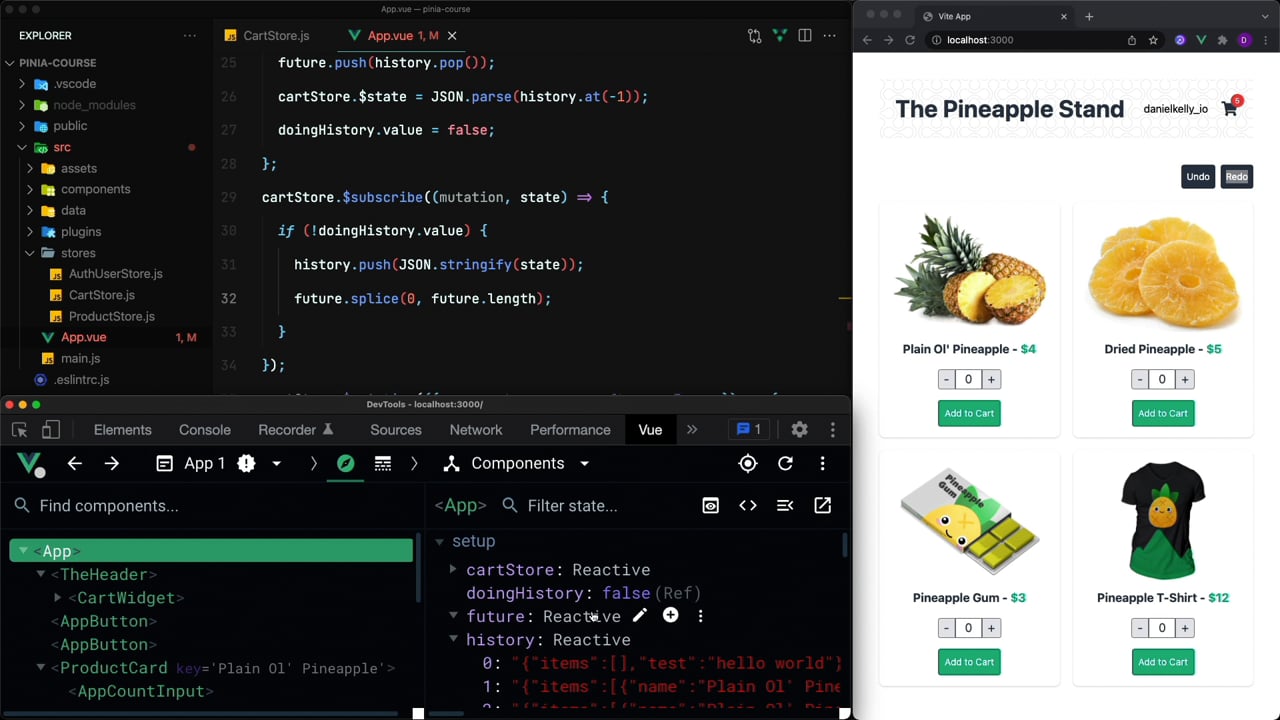Screen dimensions: 1280x720
Task: Open Explorer panel more actions ellipsis
Action: 190,36
